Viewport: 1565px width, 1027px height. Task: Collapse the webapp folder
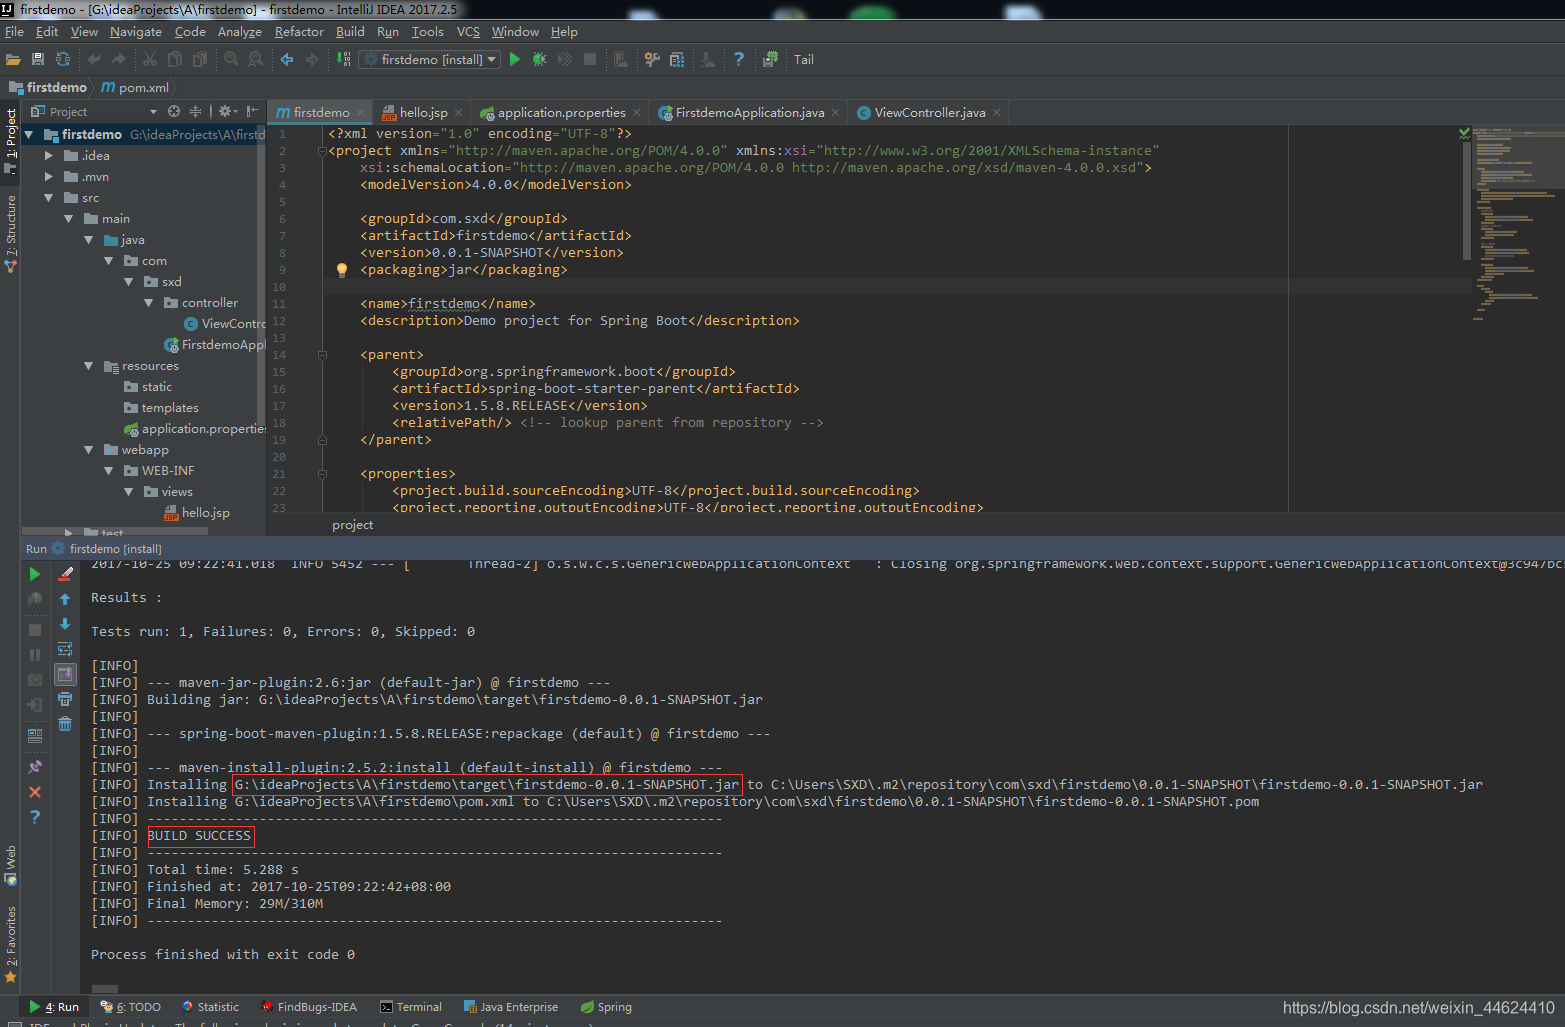click(89, 450)
